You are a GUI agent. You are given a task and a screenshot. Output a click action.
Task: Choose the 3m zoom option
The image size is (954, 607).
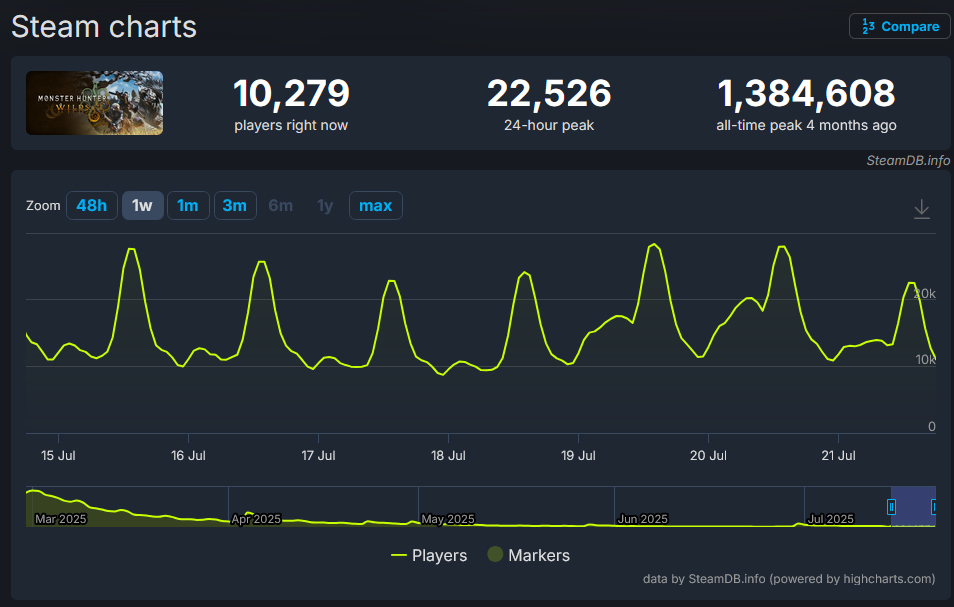[x=235, y=206]
